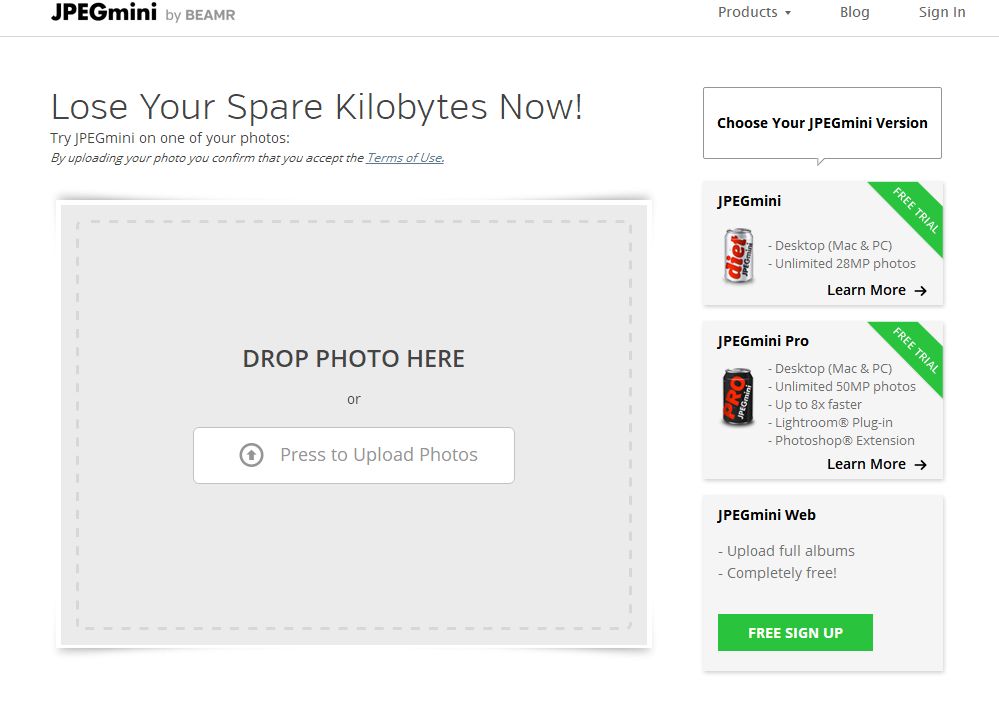Open the Blog page
The height and width of the screenshot is (714, 999).
click(854, 12)
